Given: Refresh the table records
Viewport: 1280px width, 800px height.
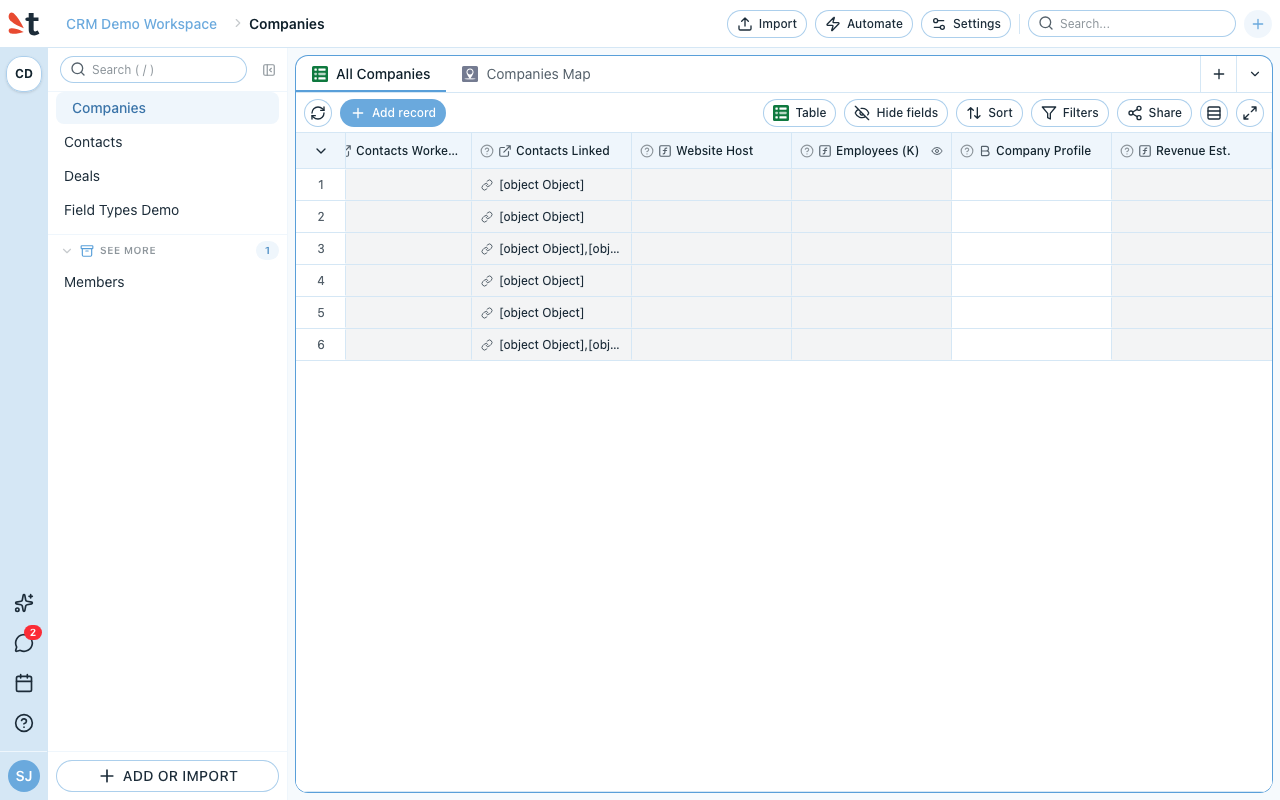Looking at the screenshot, I should (x=318, y=113).
